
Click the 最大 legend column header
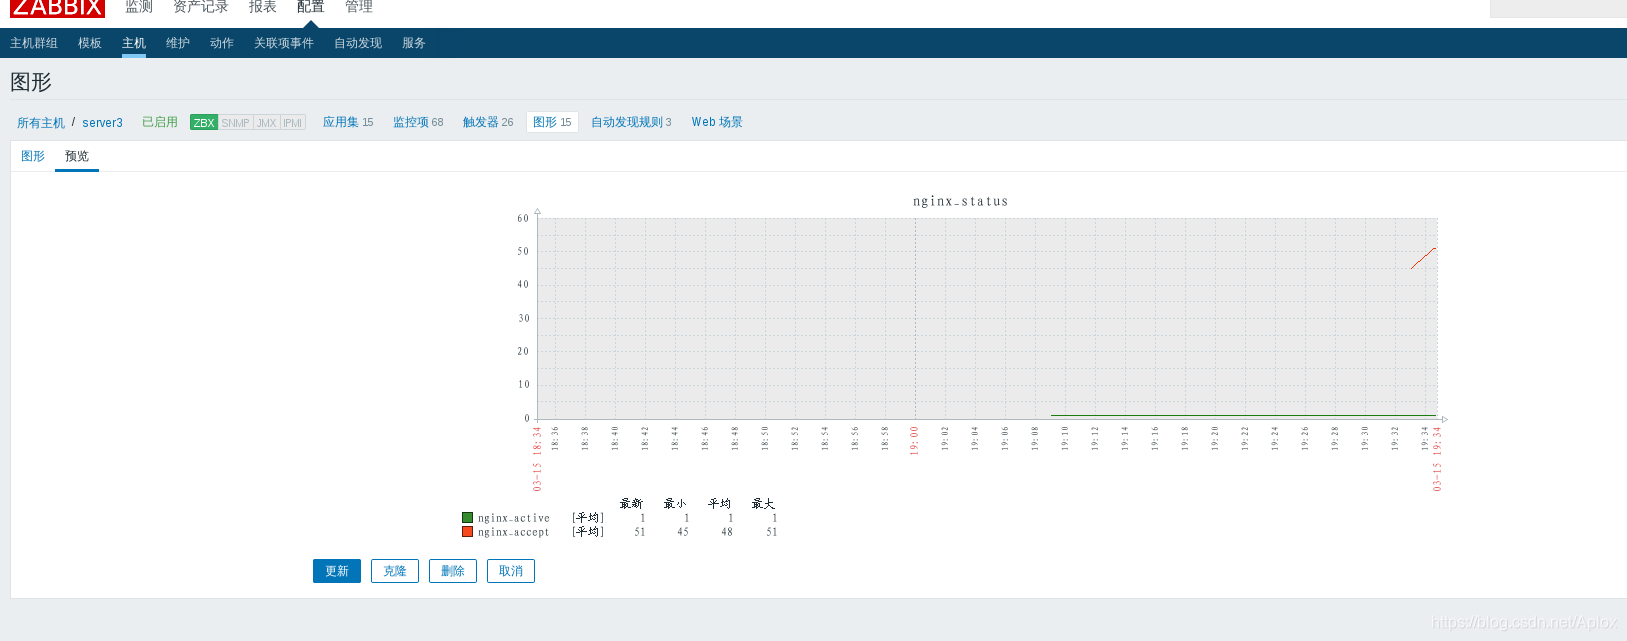point(763,503)
